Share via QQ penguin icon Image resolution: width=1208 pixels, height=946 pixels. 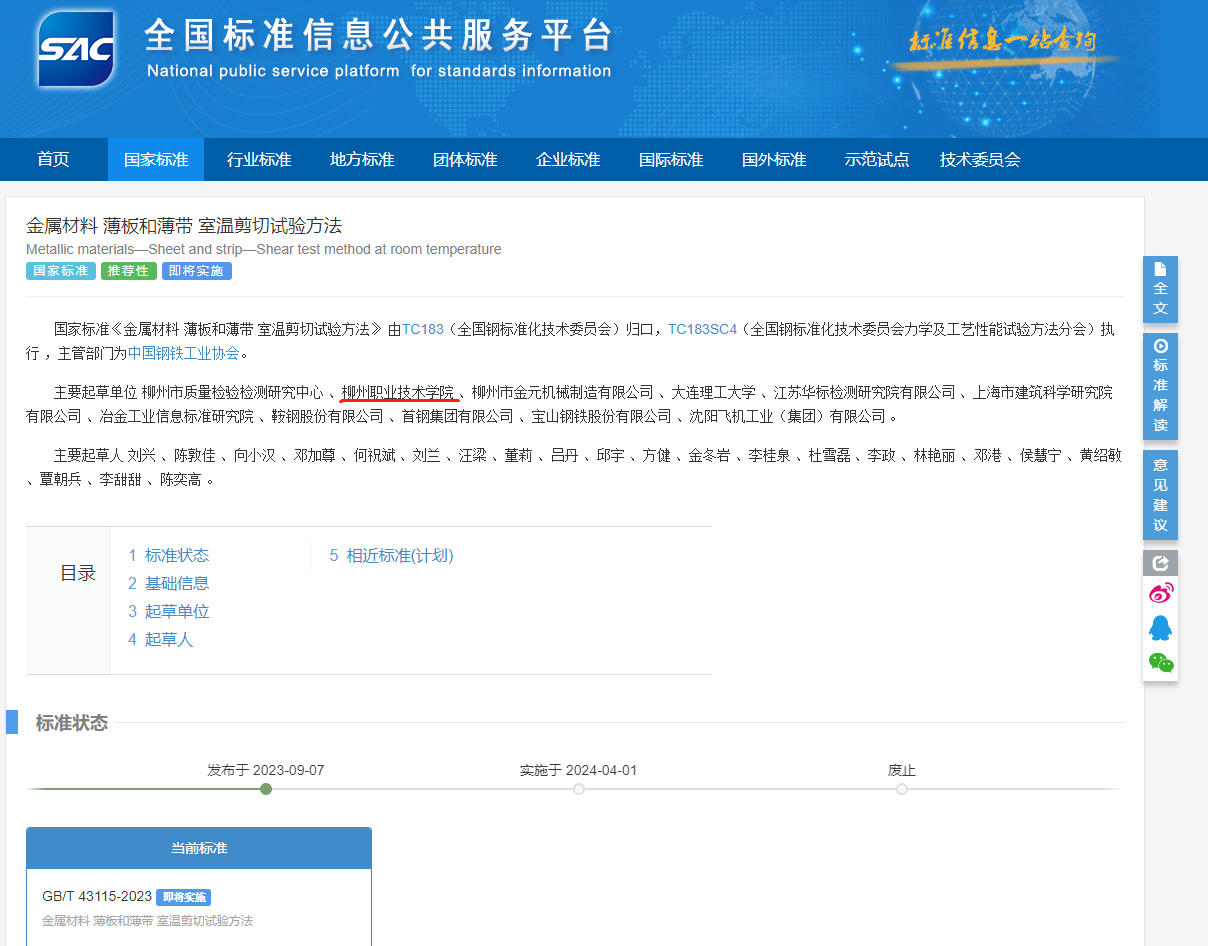[1160, 628]
